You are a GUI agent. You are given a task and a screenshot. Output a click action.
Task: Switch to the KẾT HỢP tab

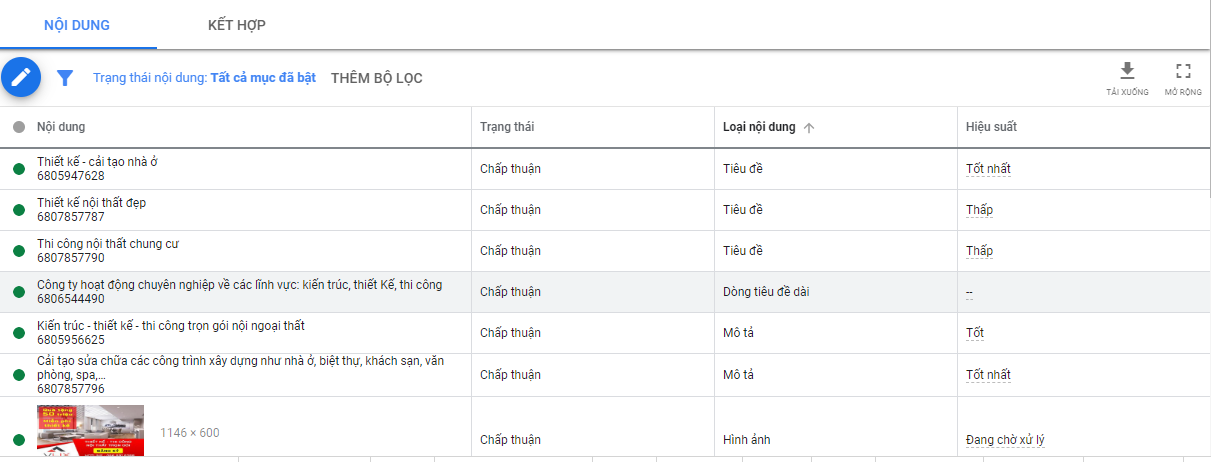click(237, 25)
